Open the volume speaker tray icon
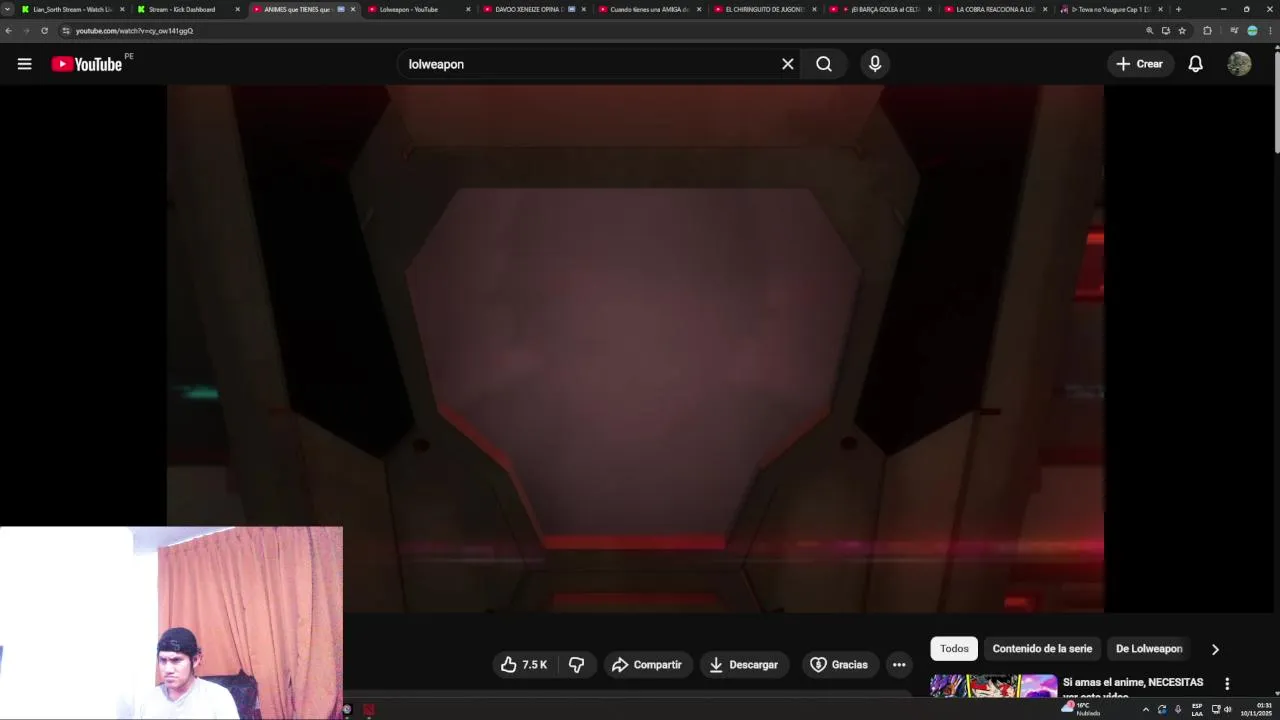The image size is (1280, 720). tap(1228, 709)
